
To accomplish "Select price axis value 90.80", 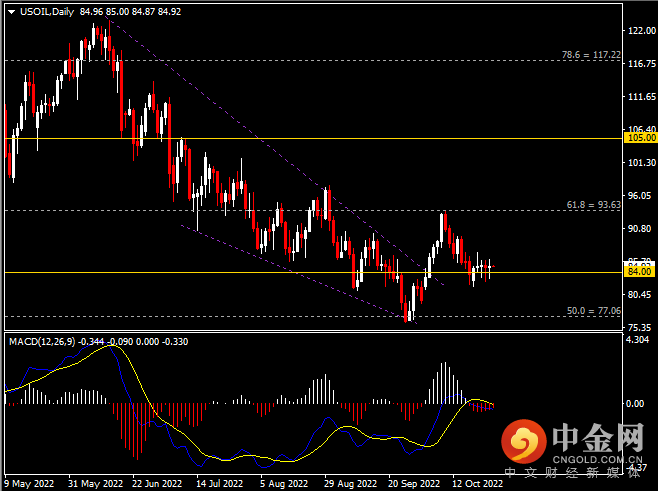I will click(640, 229).
